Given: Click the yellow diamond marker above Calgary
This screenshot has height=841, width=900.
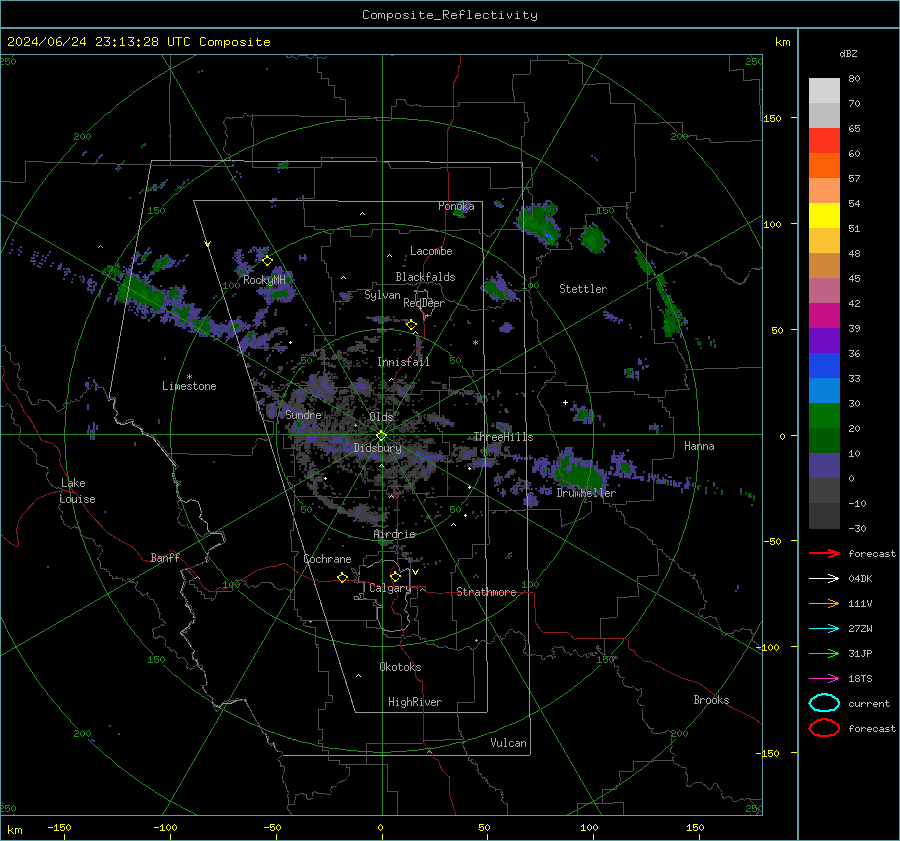Looking at the screenshot, I should tap(395, 576).
